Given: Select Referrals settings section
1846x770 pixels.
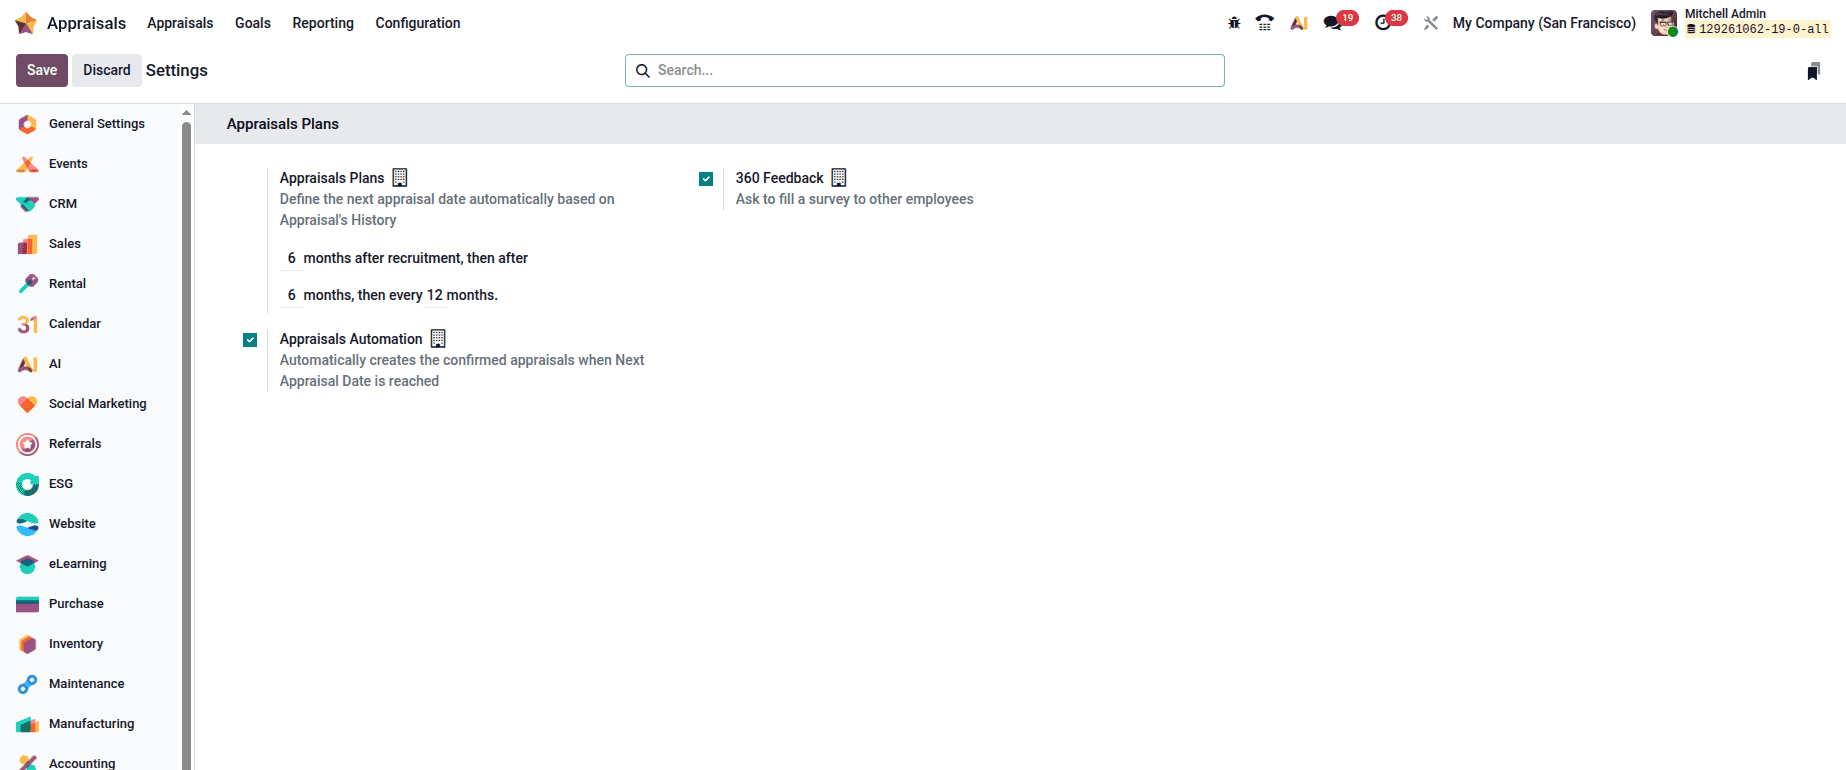Looking at the screenshot, I should [x=90, y=444].
